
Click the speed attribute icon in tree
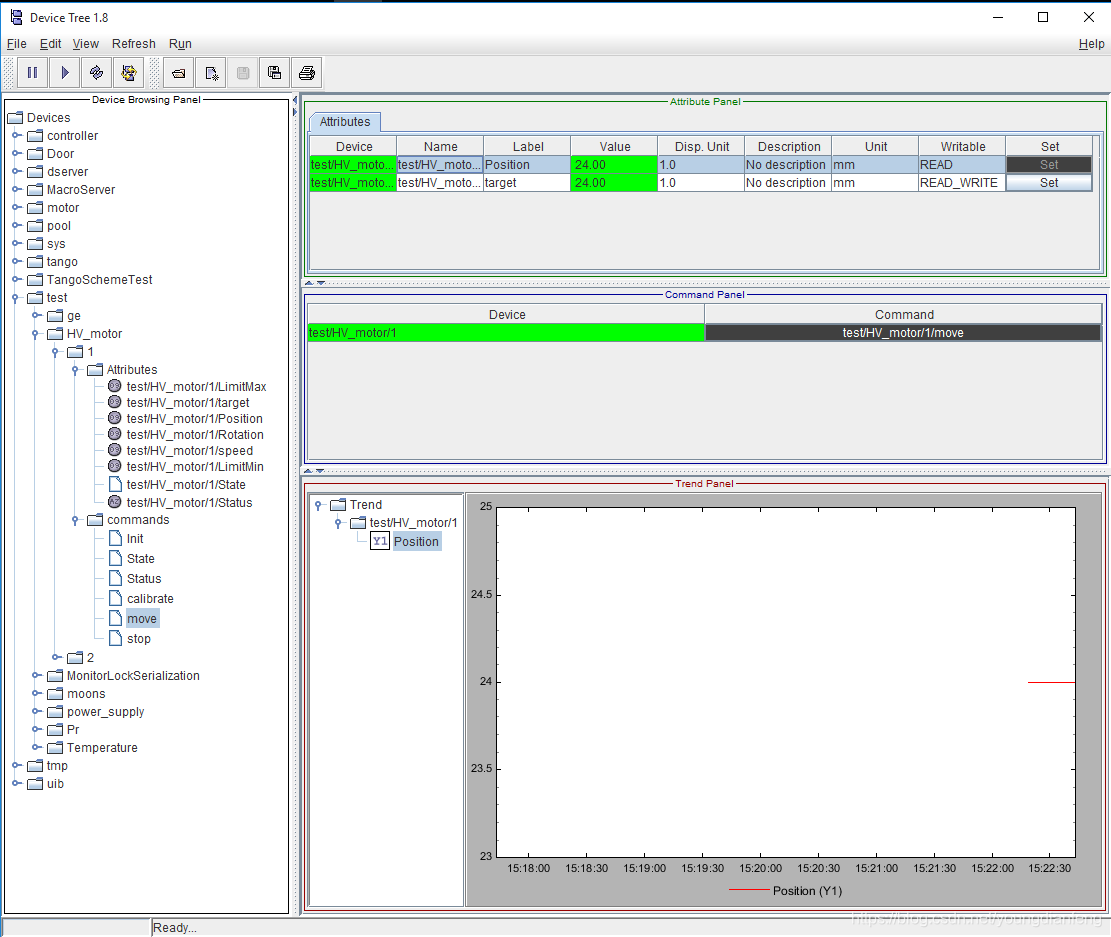point(114,450)
